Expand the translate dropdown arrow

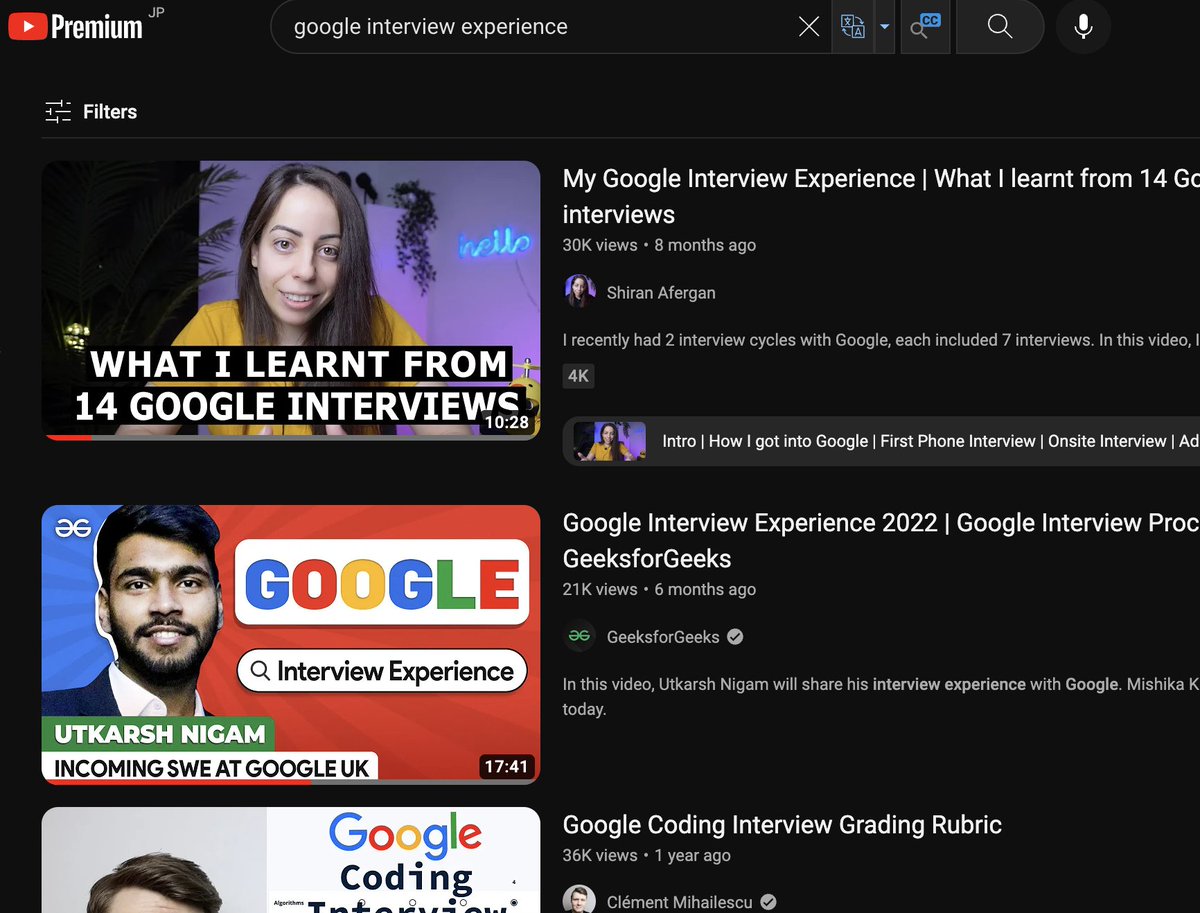[884, 27]
